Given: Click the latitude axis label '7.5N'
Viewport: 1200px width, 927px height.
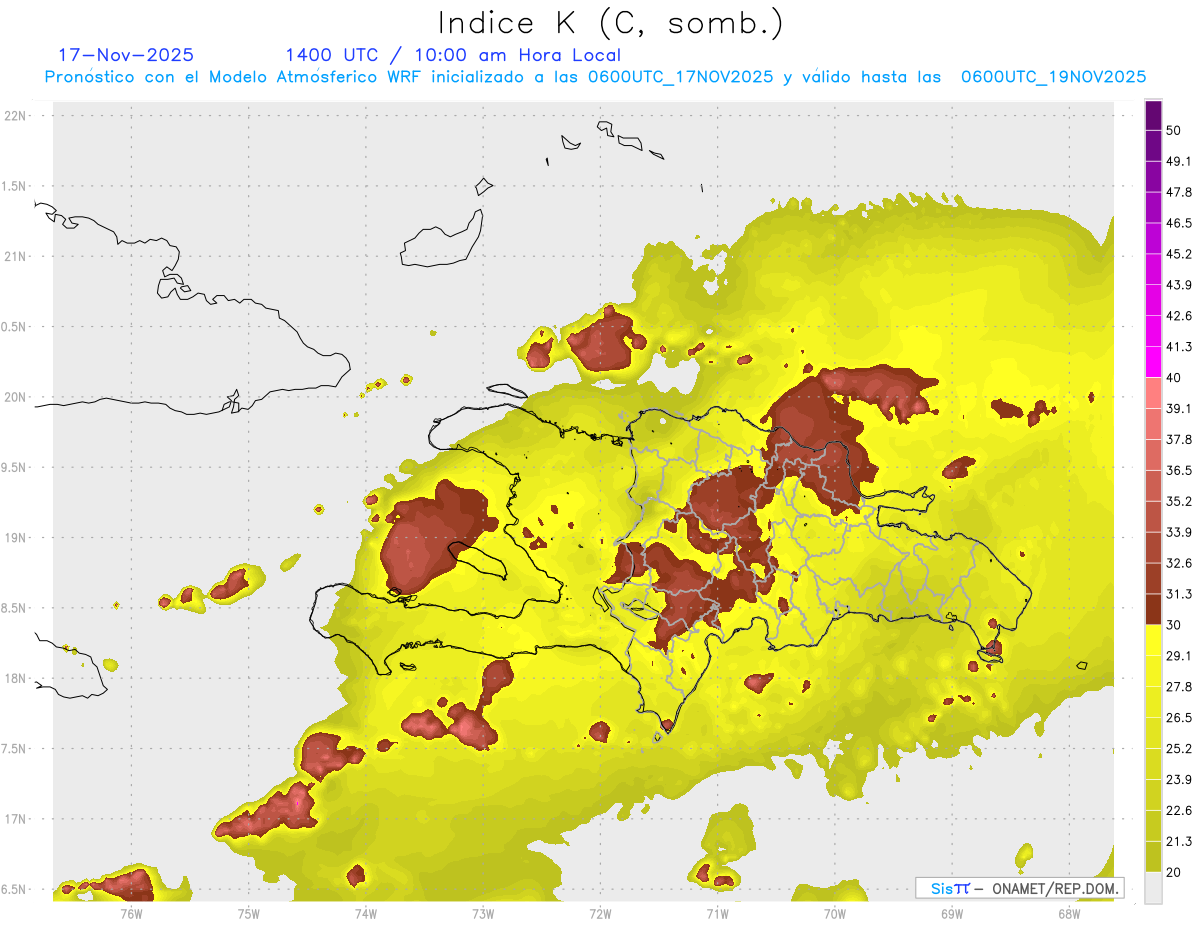Looking at the screenshot, I should click(x=15, y=749).
